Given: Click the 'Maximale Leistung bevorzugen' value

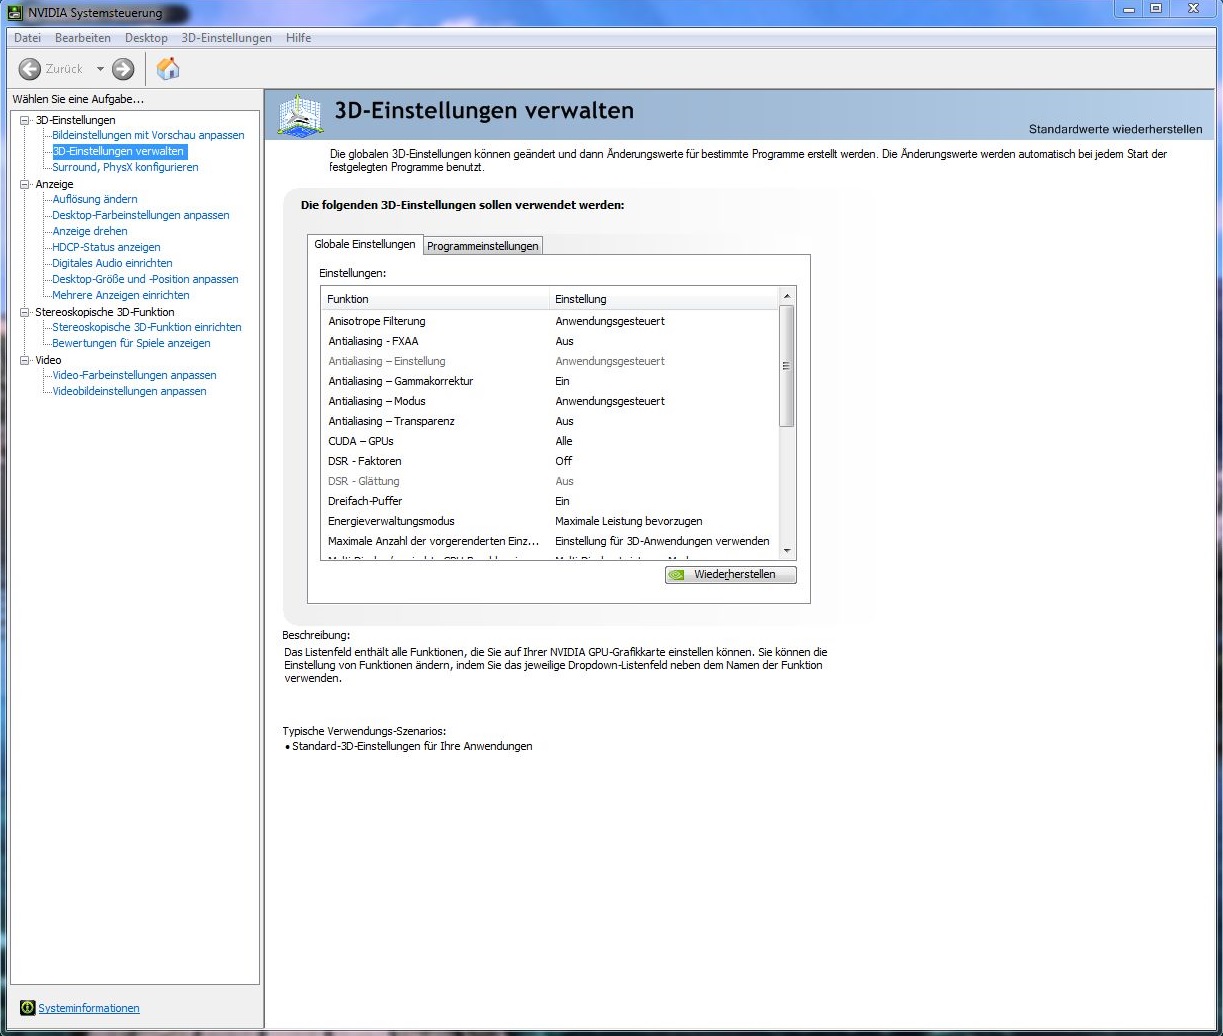Looking at the screenshot, I should (x=629, y=521).
